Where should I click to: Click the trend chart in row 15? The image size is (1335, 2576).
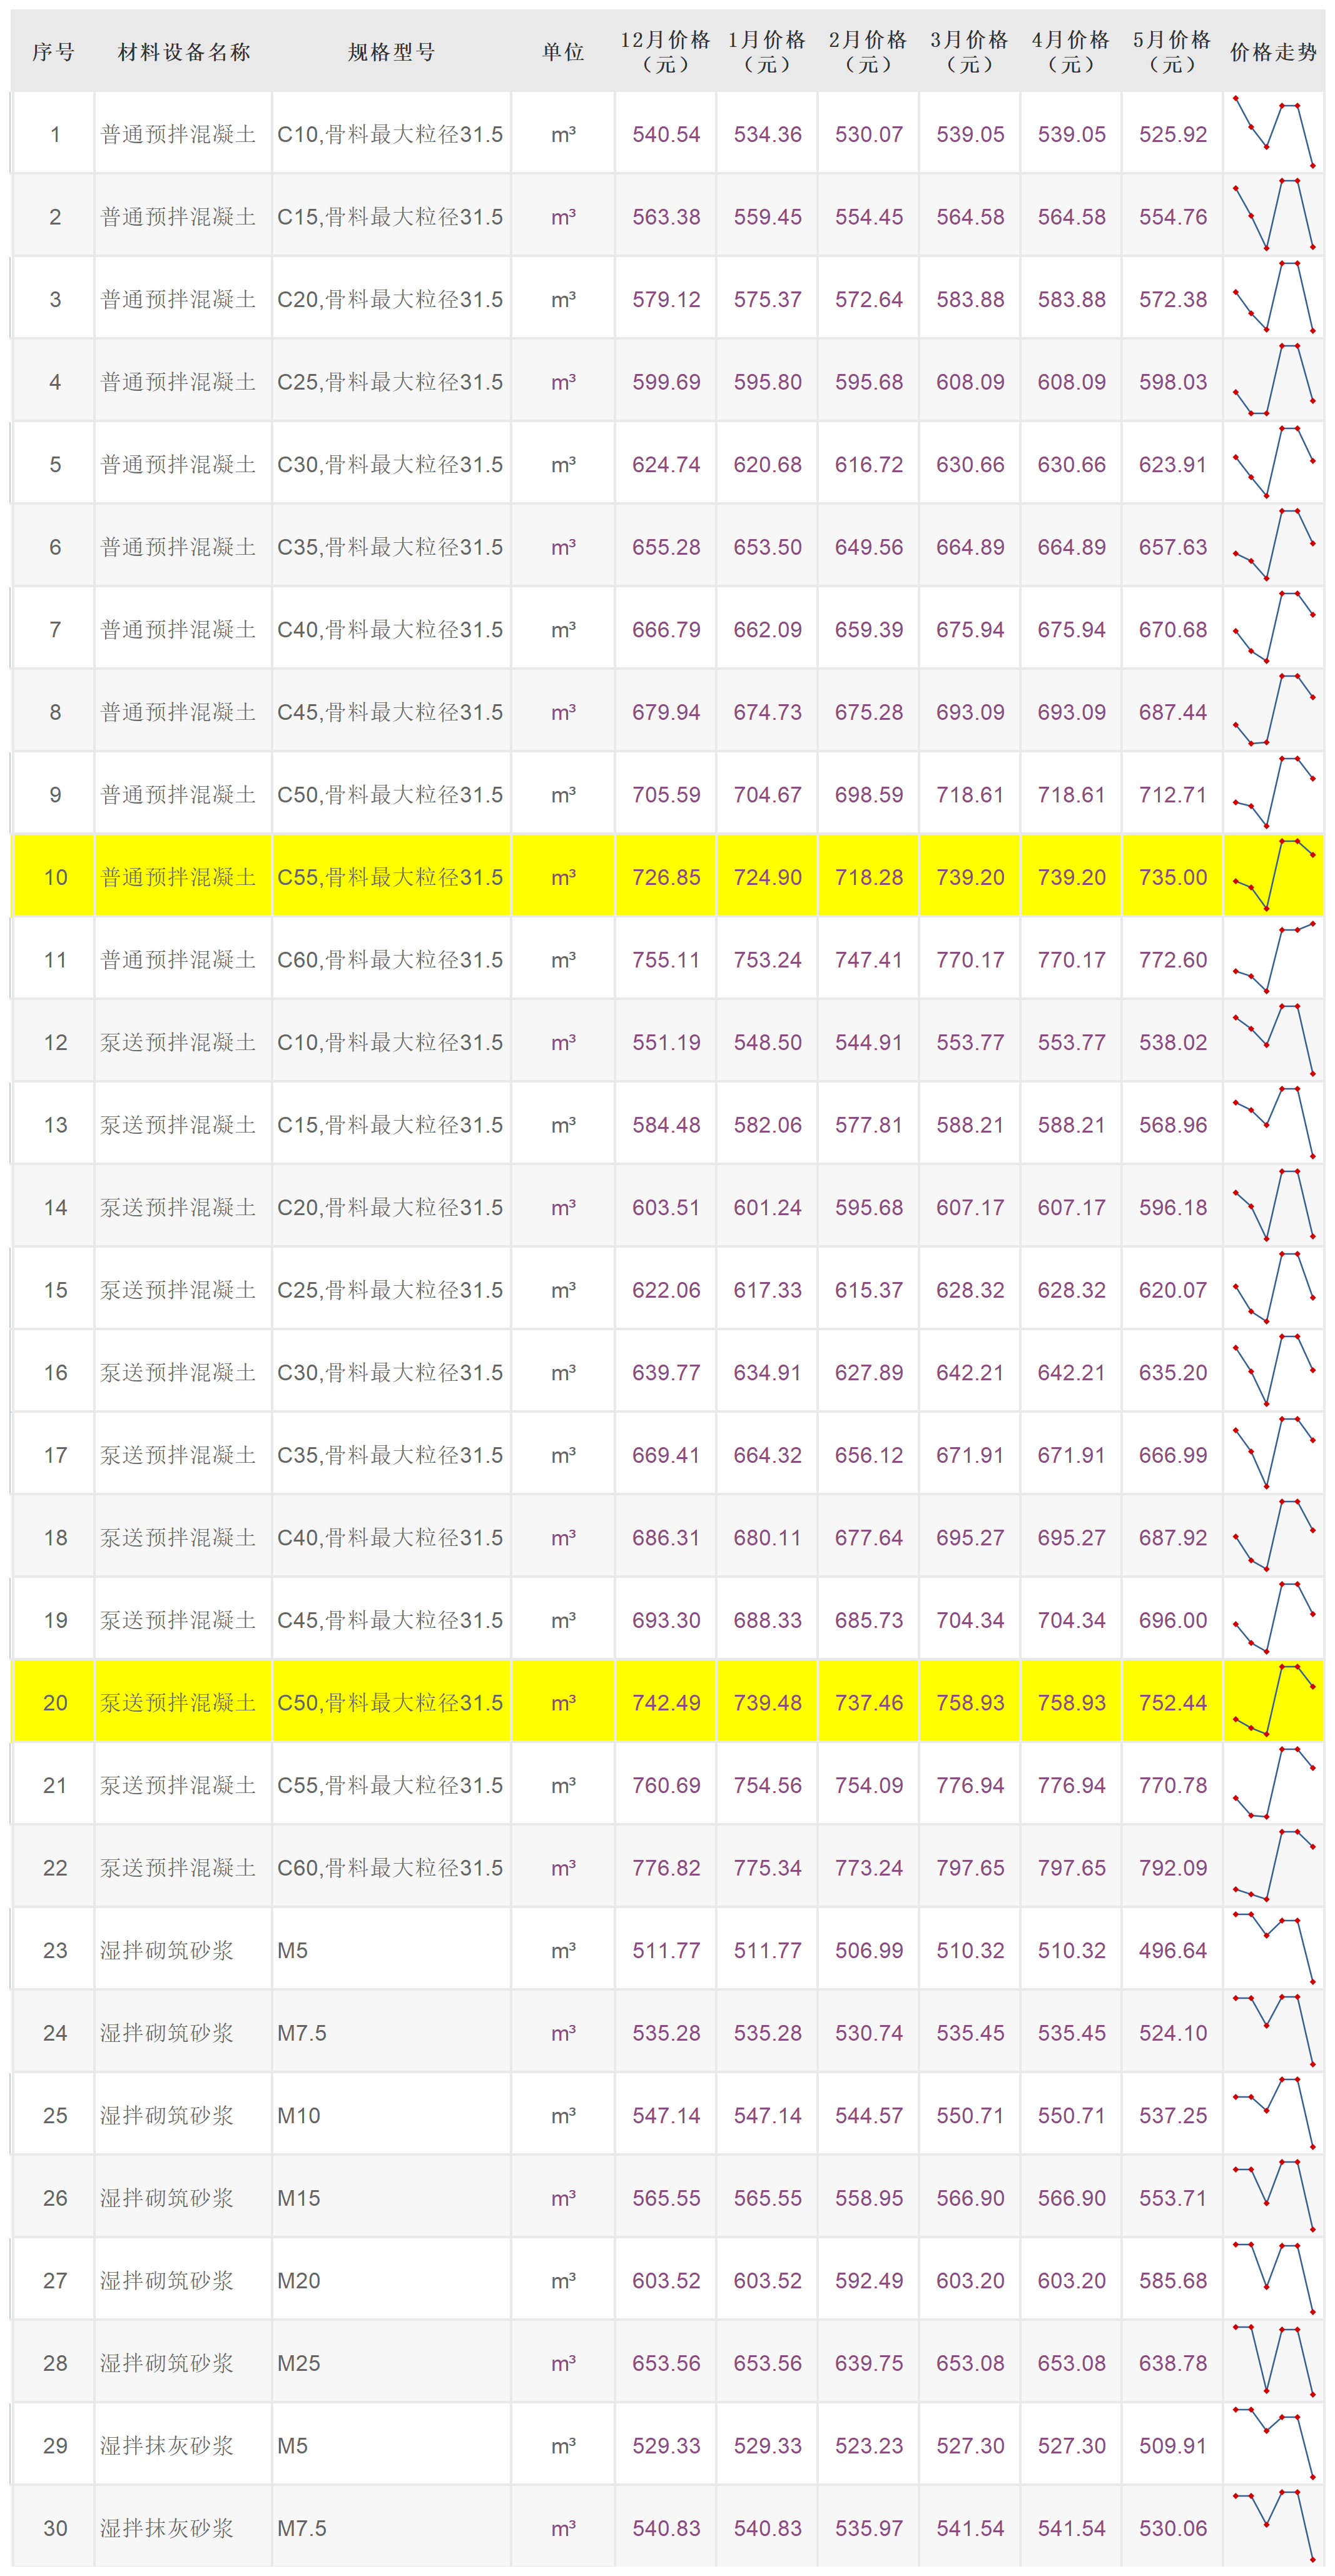(x=1273, y=1288)
